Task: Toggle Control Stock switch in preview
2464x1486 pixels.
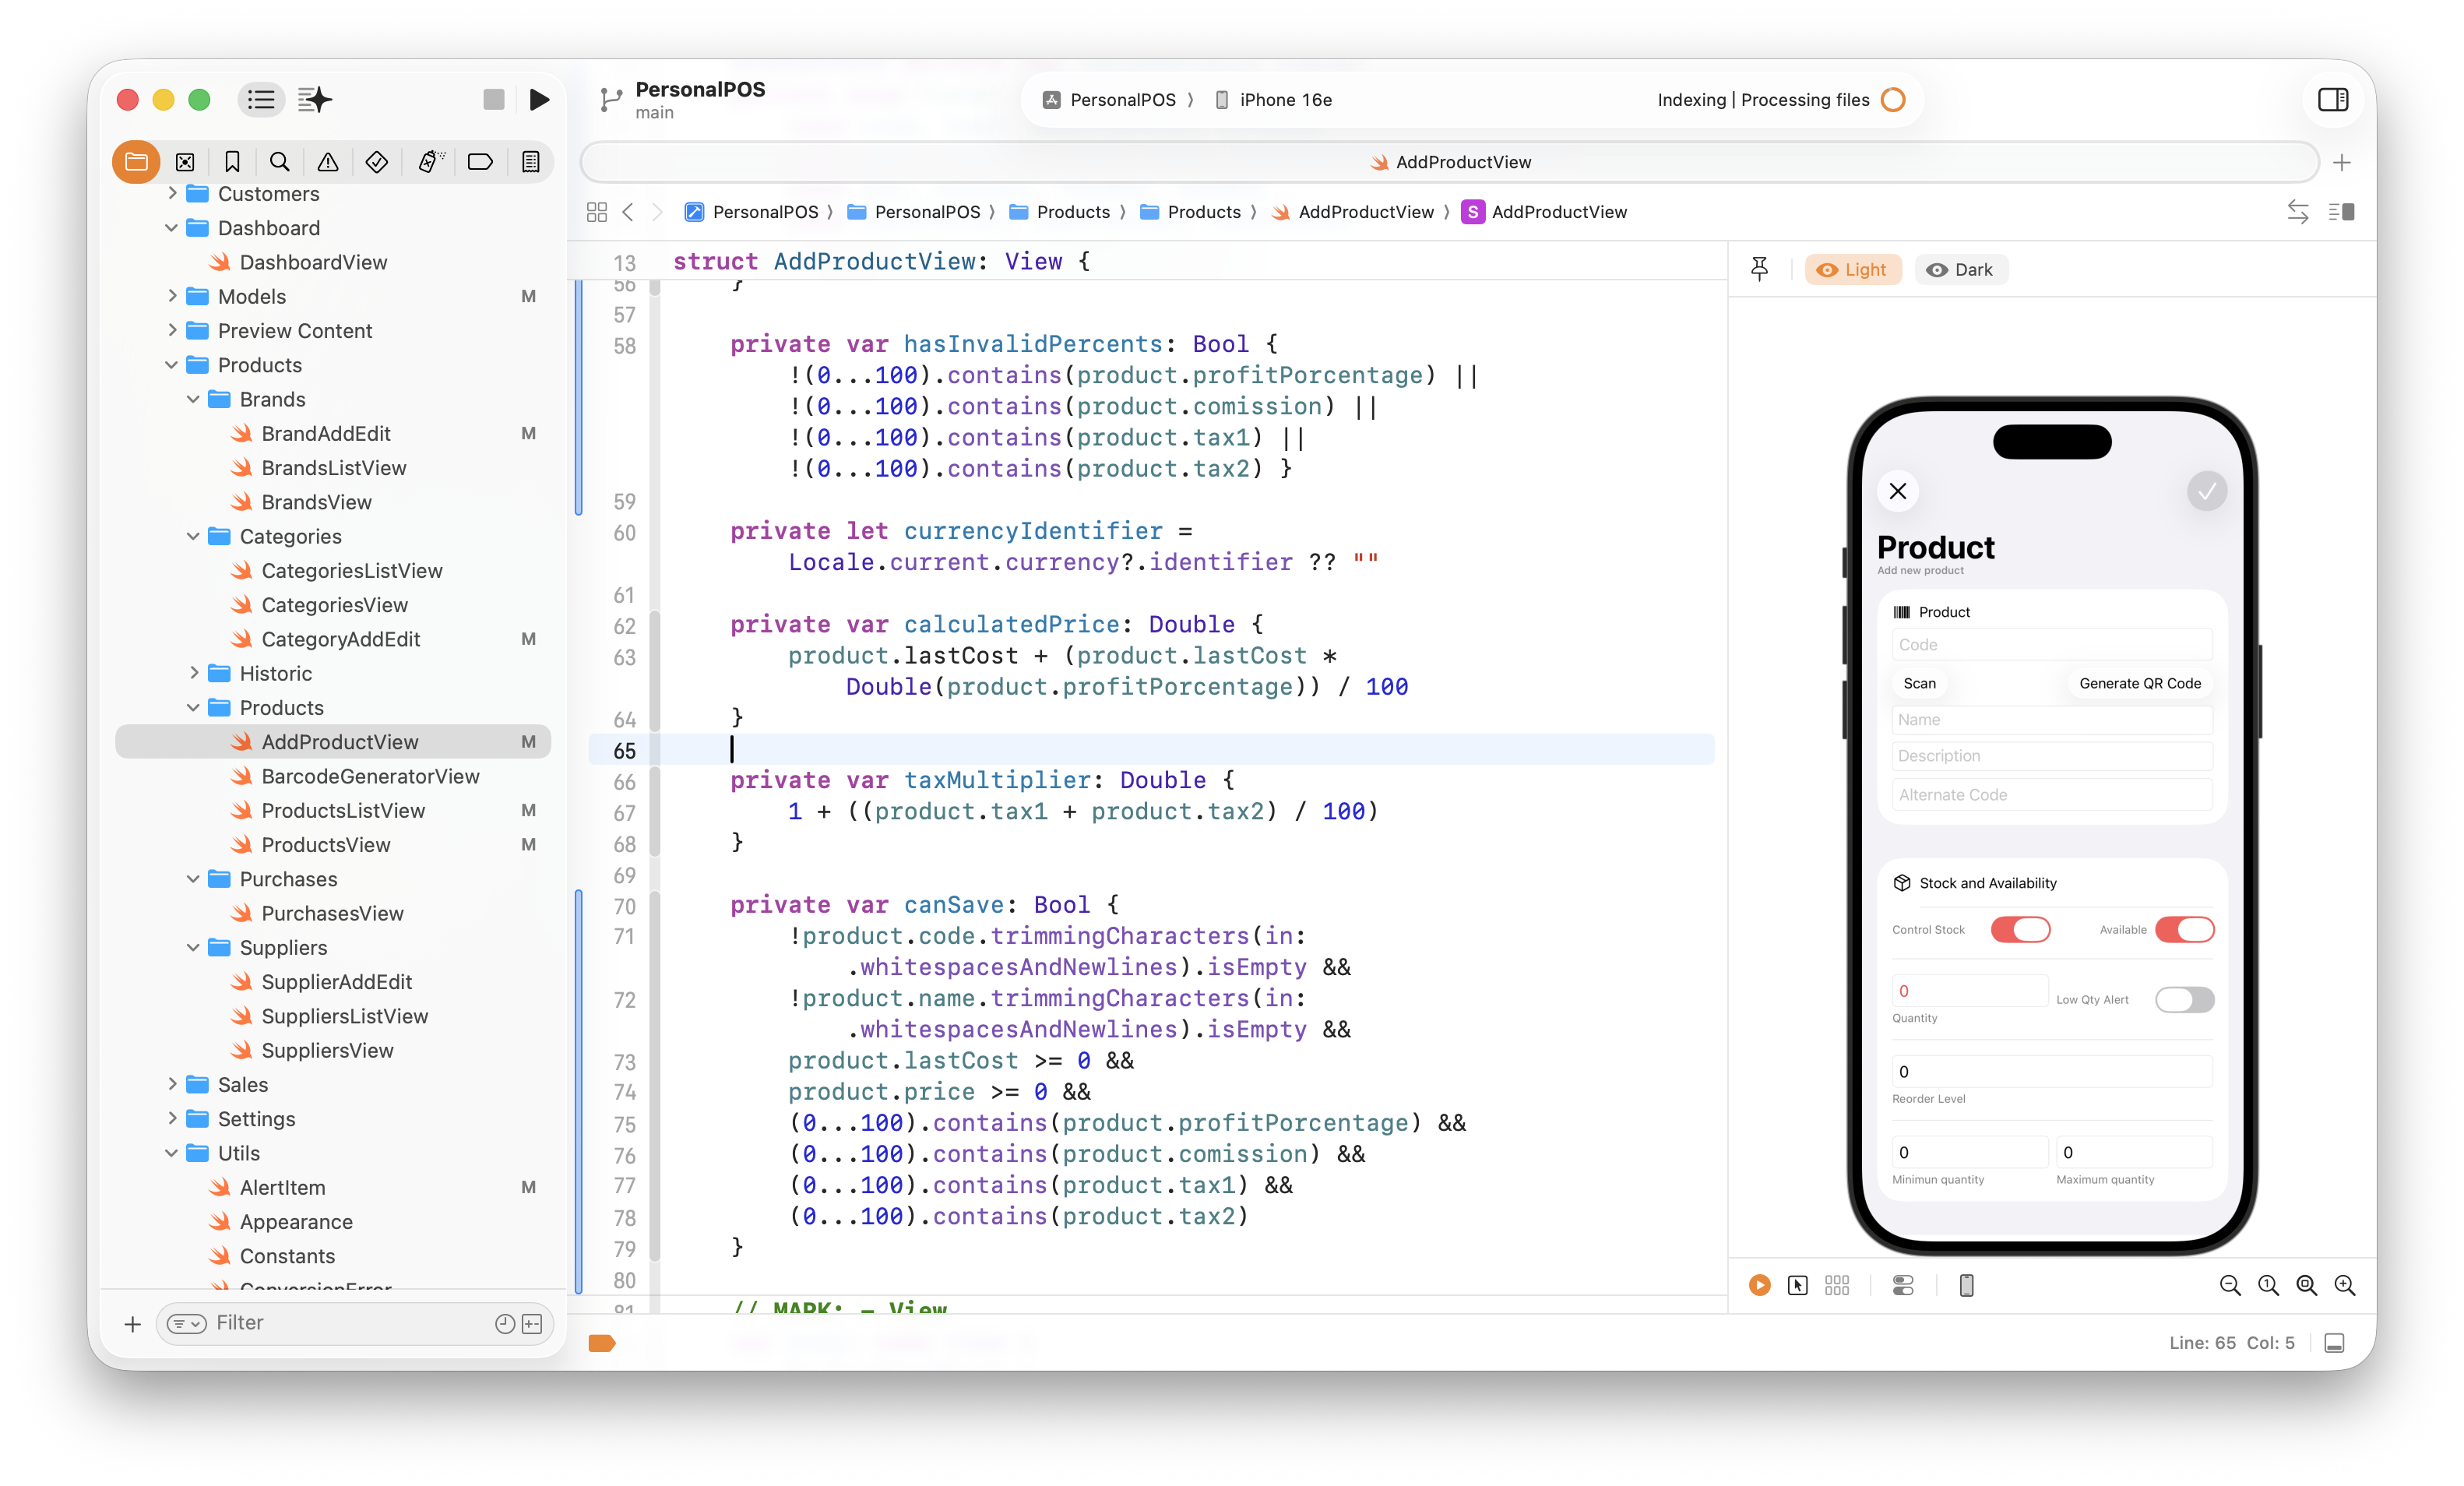Action: click(x=2021, y=929)
